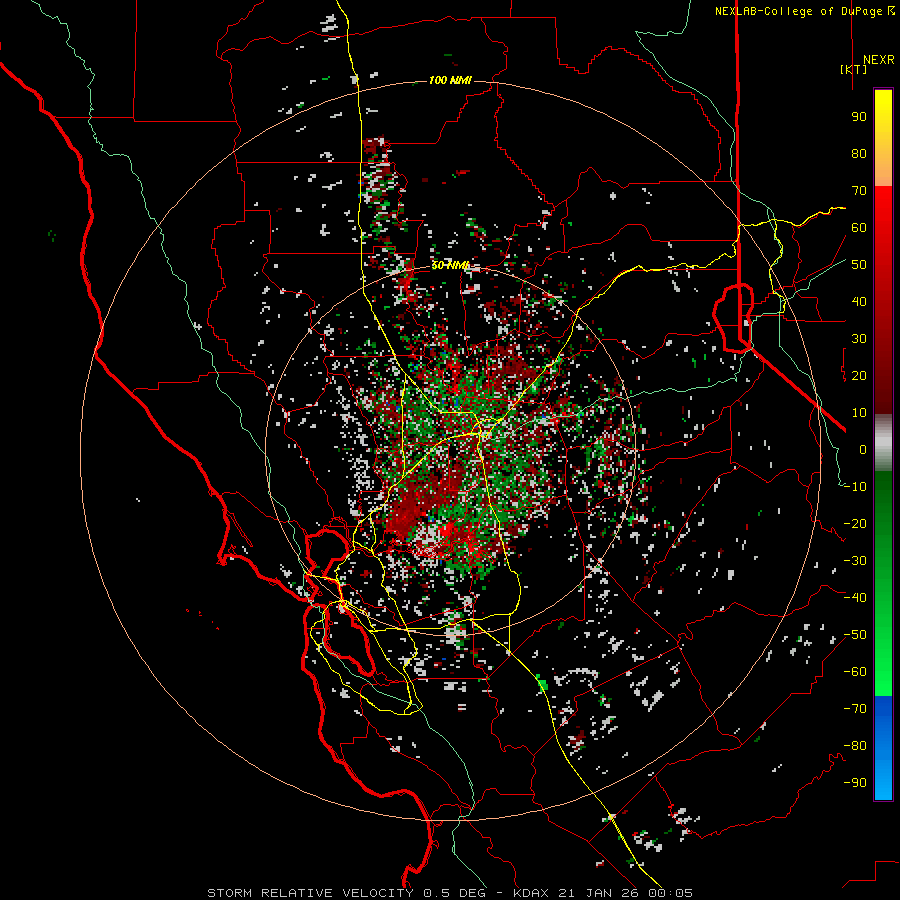This screenshot has width=900, height=900.
Task: Click the -40 value on the velocity scale
Action: (855, 598)
